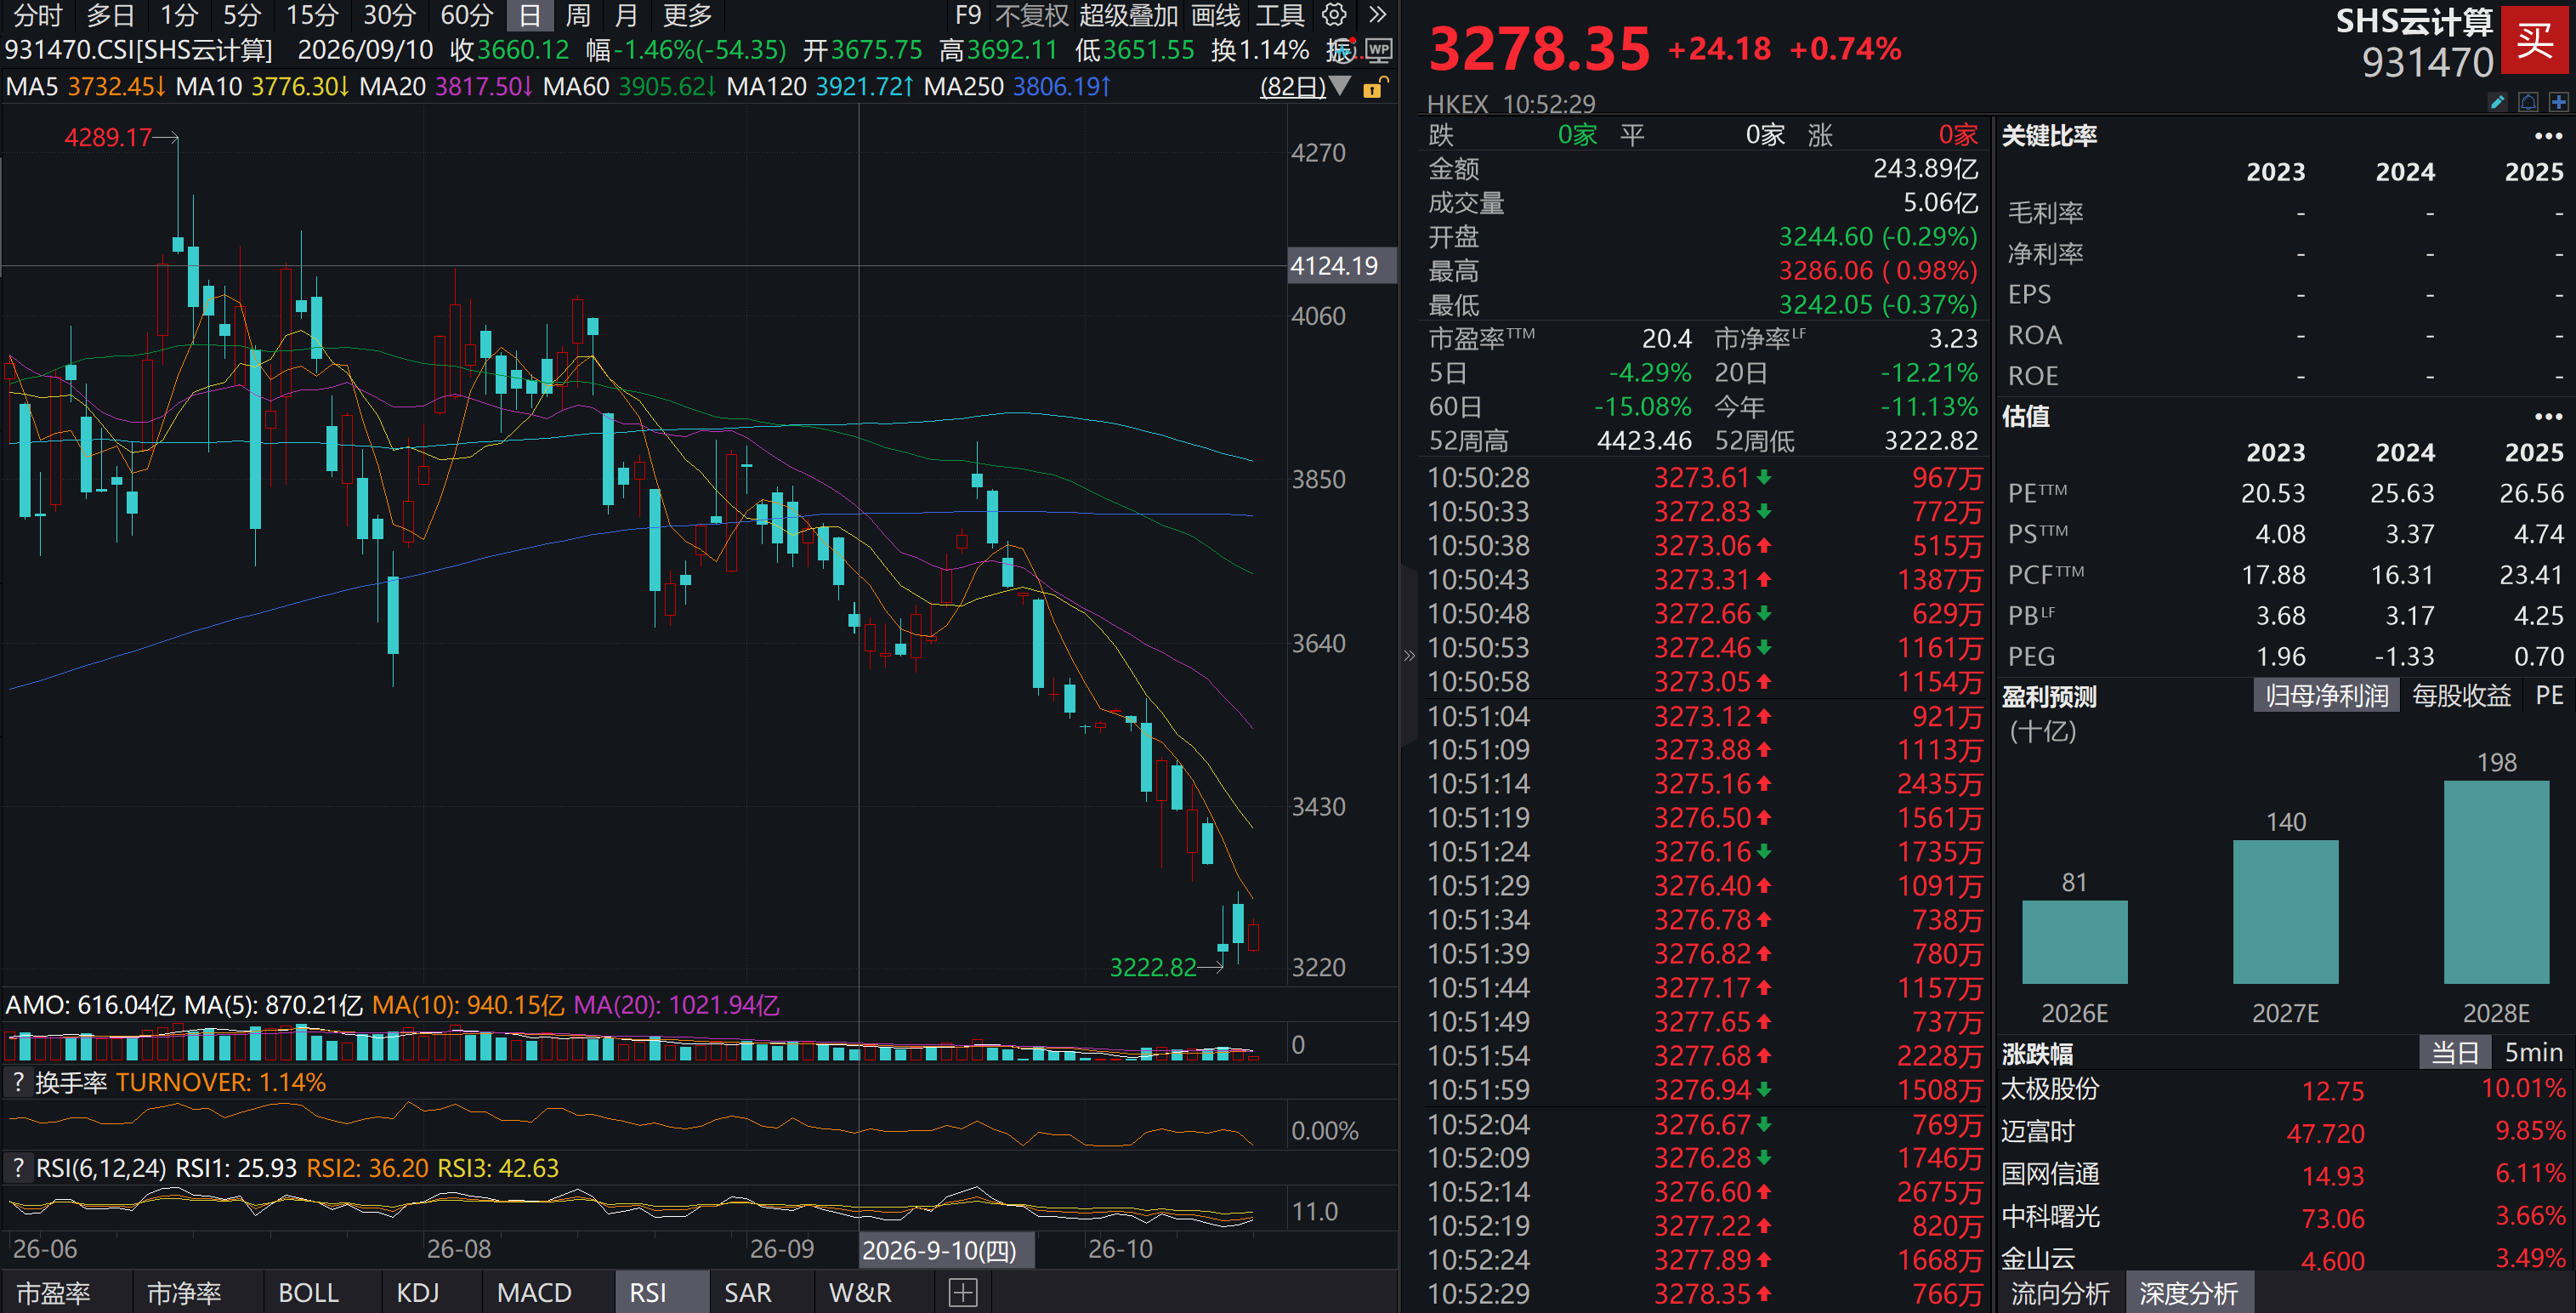Switch gainers list to 5min
The image size is (2576, 1313).
2533,1052
